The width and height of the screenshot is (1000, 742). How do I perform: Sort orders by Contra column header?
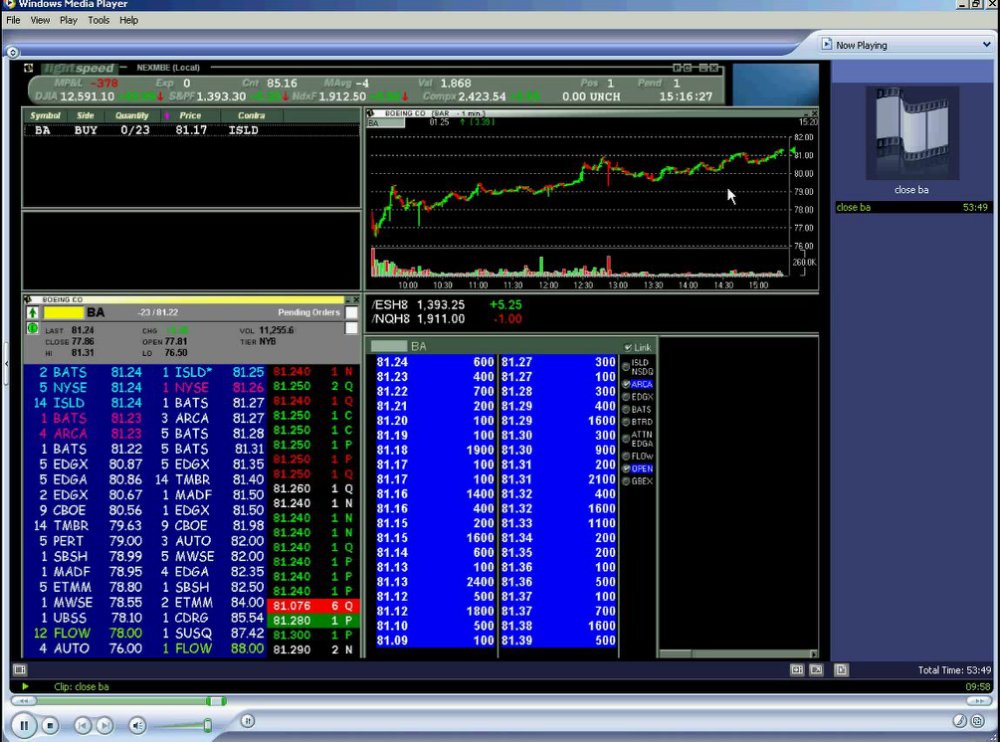click(x=251, y=115)
